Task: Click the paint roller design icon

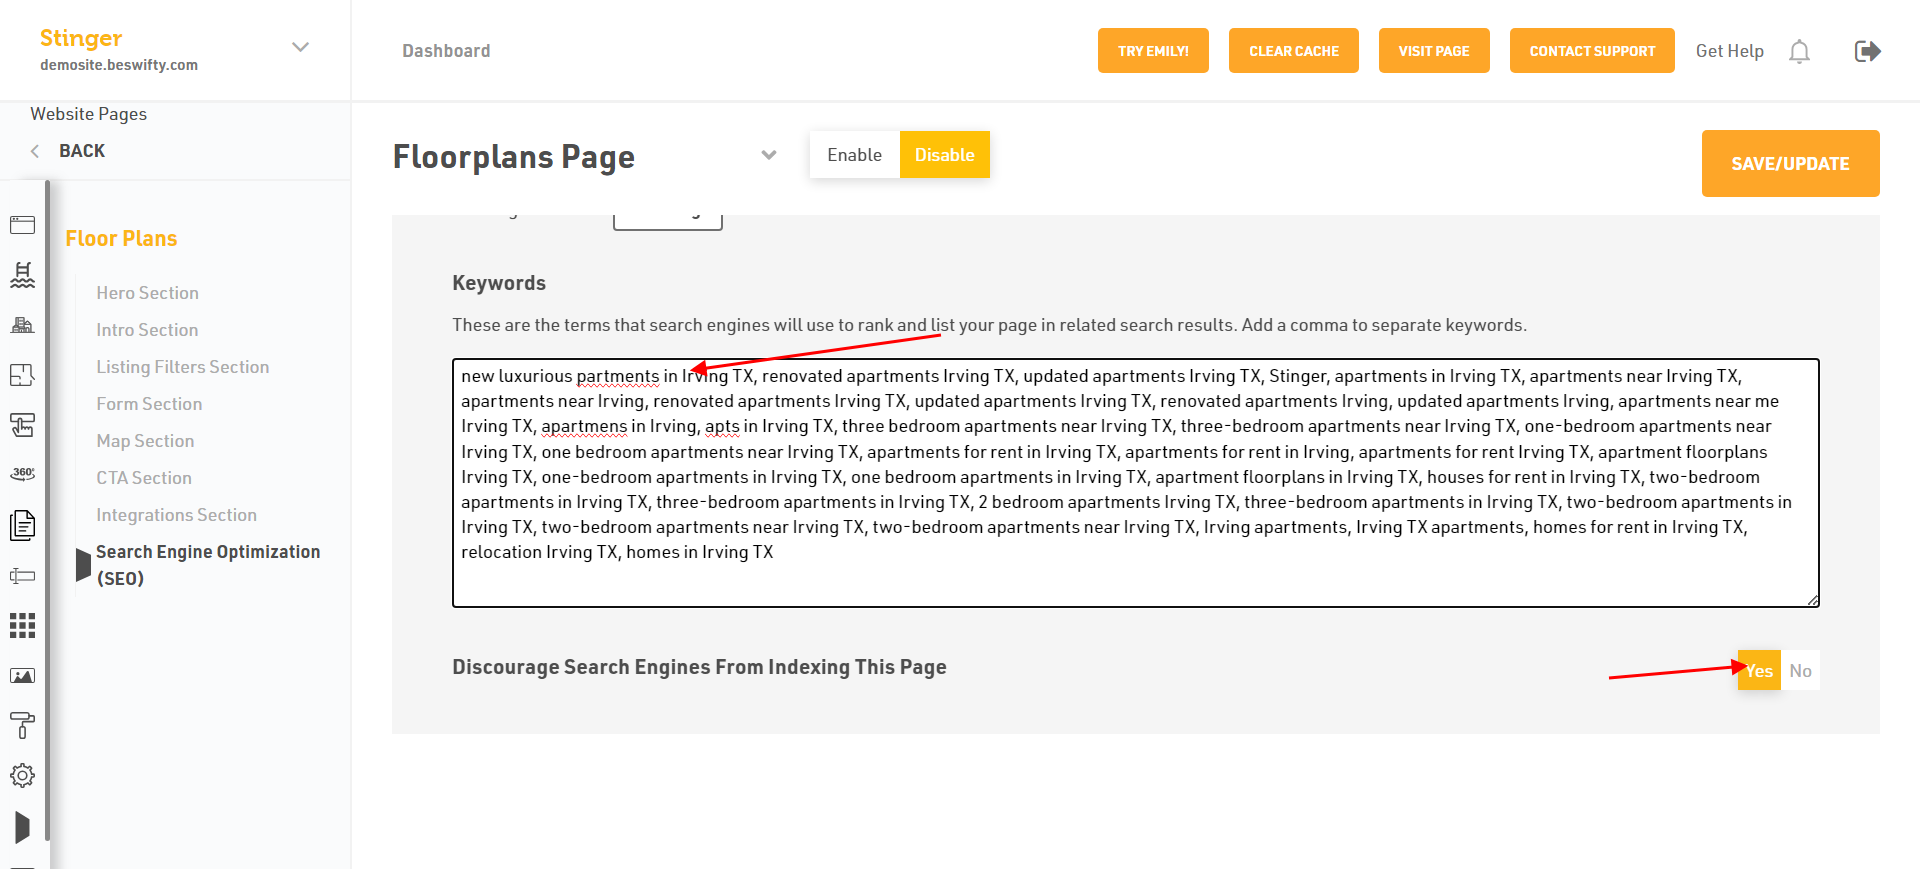Action: [22, 726]
